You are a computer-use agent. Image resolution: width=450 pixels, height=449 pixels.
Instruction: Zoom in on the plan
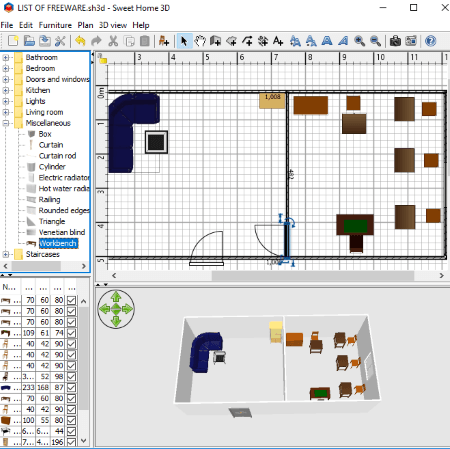coord(359,41)
